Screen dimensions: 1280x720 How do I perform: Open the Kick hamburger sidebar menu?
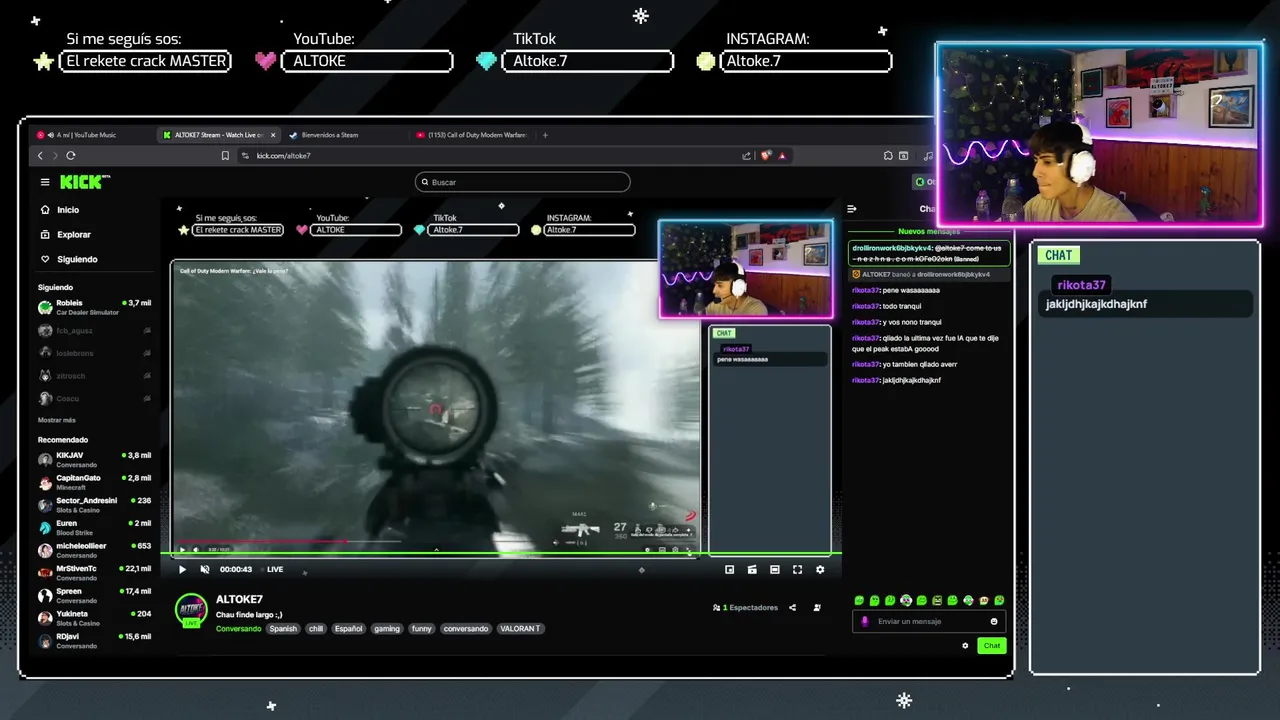tap(45, 182)
